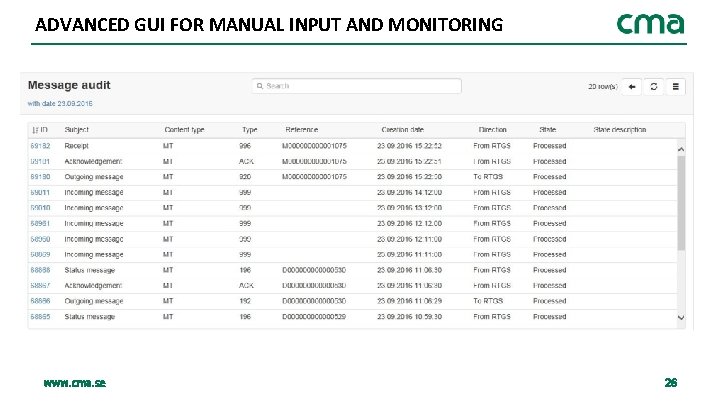Select type 192 in row 68886
This screenshot has width=720, height=405.
pos(245,301)
